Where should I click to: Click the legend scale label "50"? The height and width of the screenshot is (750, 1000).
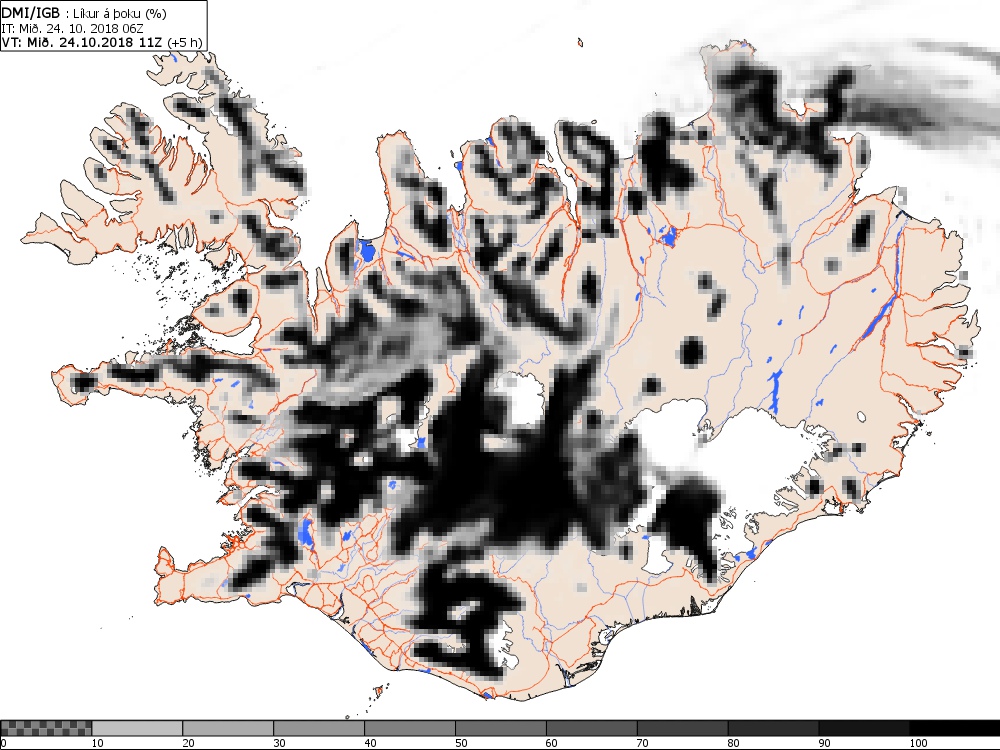coord(461,743)
